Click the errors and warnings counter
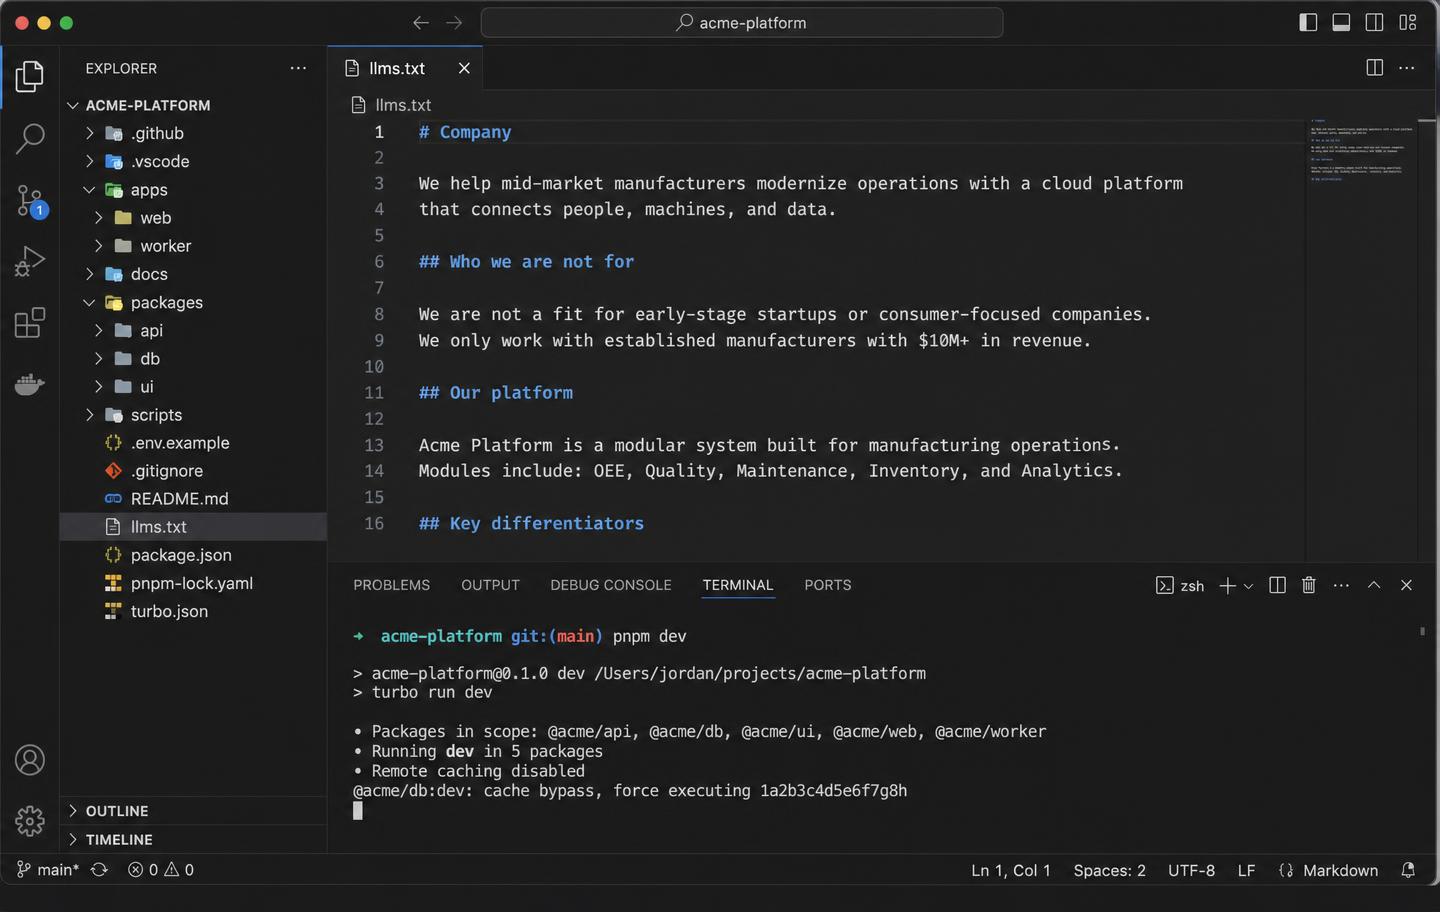 [x=161, y=870]
